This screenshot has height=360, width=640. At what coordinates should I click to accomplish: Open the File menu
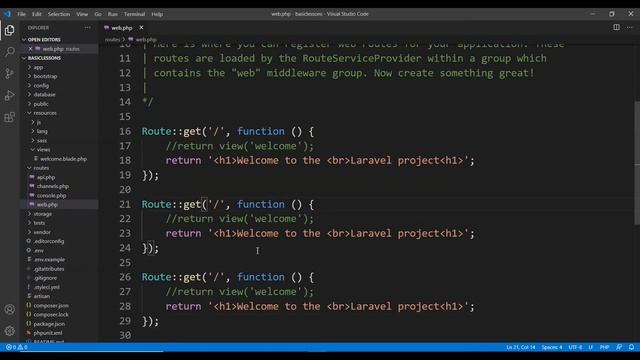tap(21, 14)
